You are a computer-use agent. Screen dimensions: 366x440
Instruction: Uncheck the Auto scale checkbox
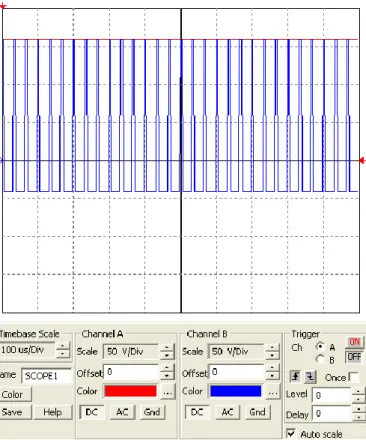[x=291, y=433]
